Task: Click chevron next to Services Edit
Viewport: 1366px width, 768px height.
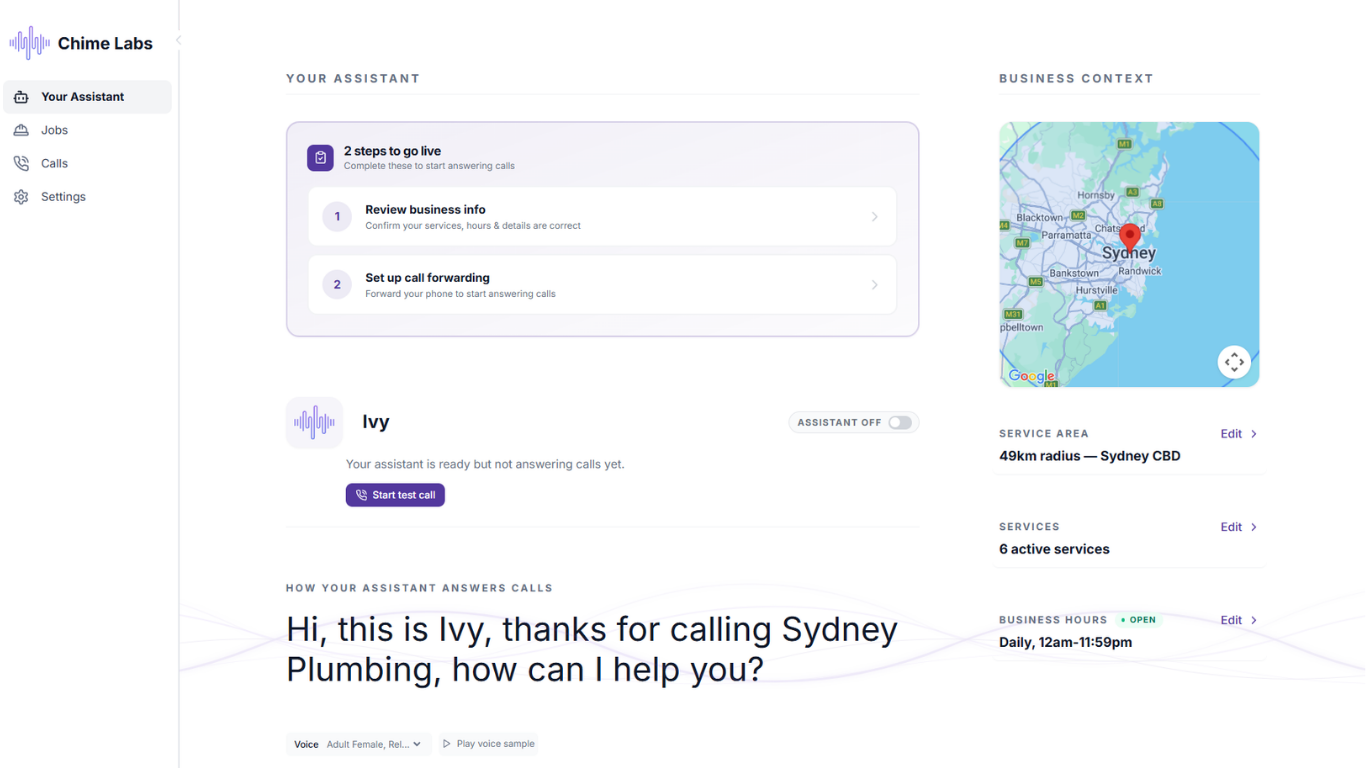Action: point(1254,527)
